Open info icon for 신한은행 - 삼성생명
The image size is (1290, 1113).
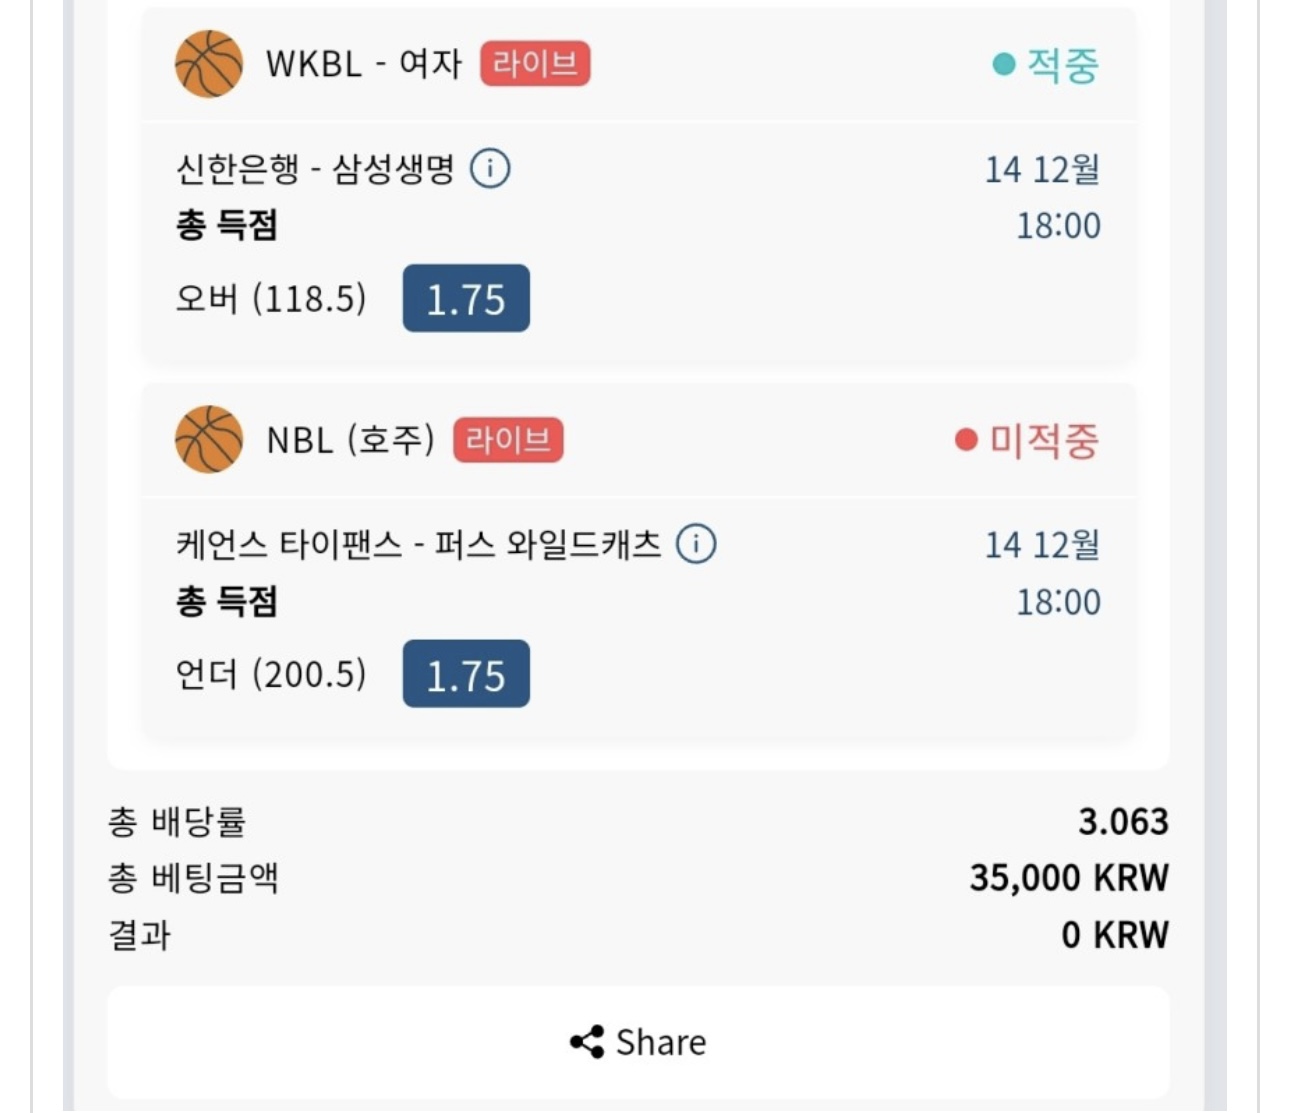tap(490, 168)
